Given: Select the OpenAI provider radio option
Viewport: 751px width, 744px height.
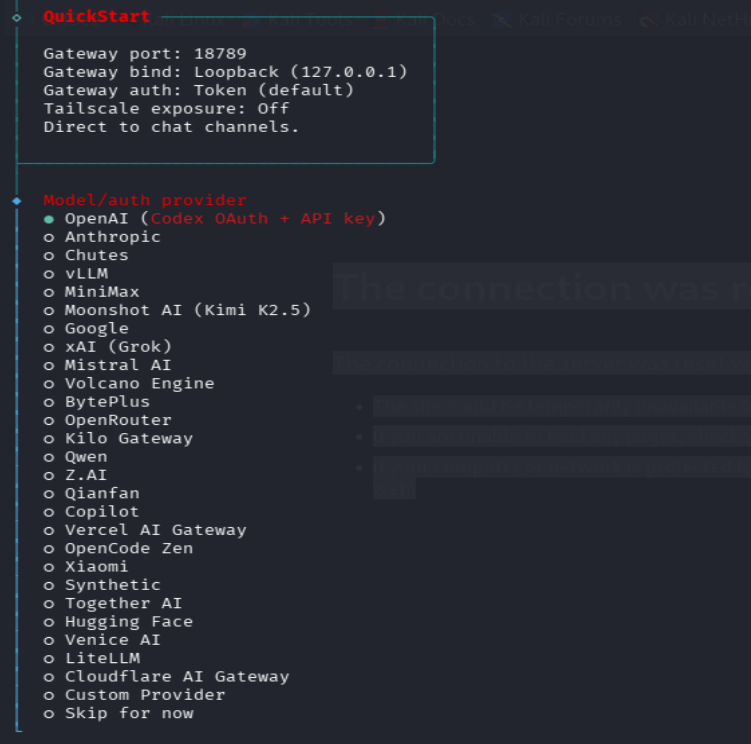Looking at the screenshot, I should (215, 219).
